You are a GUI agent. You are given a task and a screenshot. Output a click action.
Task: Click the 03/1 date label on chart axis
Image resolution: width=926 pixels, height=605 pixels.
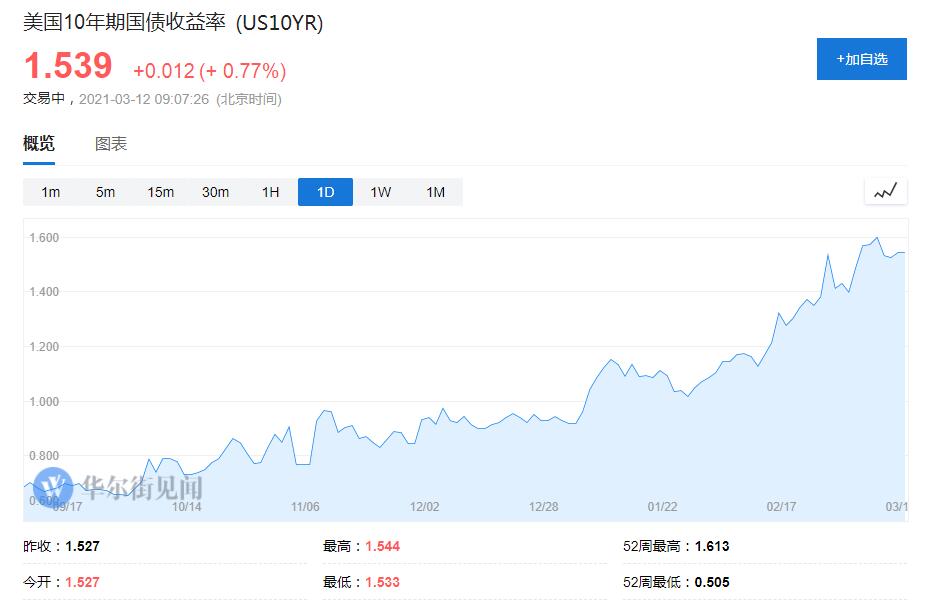[898, 507]
